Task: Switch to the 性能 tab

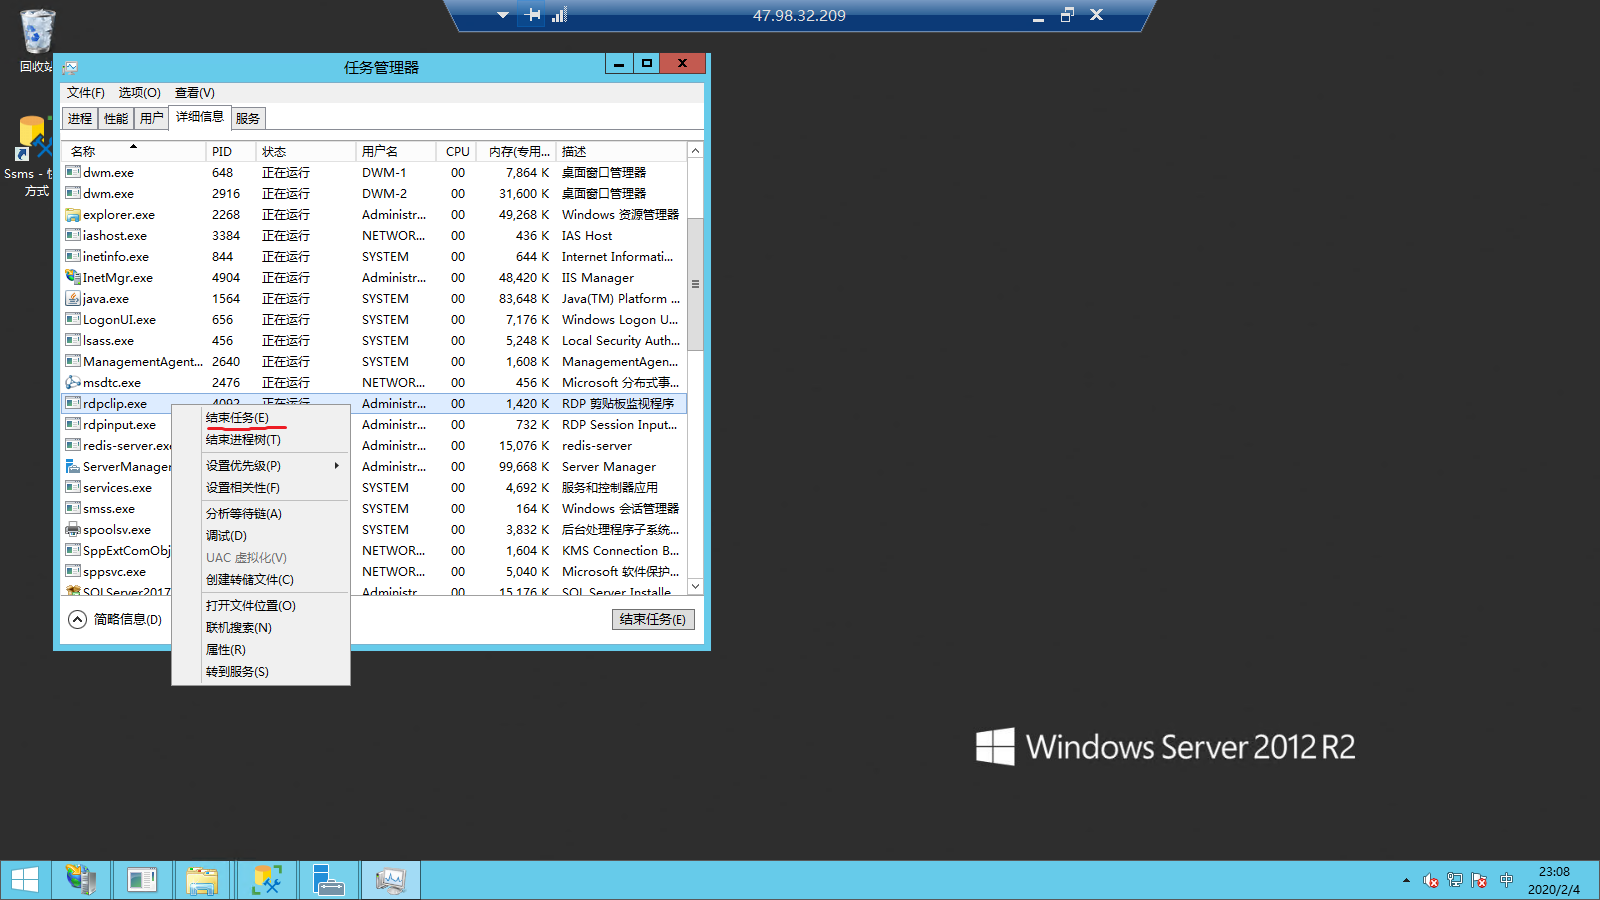Action: [x=116, y=118]
